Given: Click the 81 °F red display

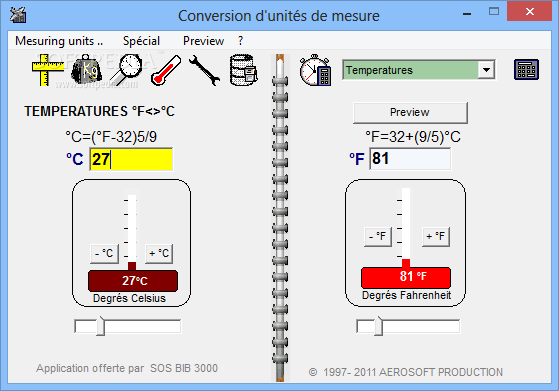Looking at the screenshot, I should point(406,277).
